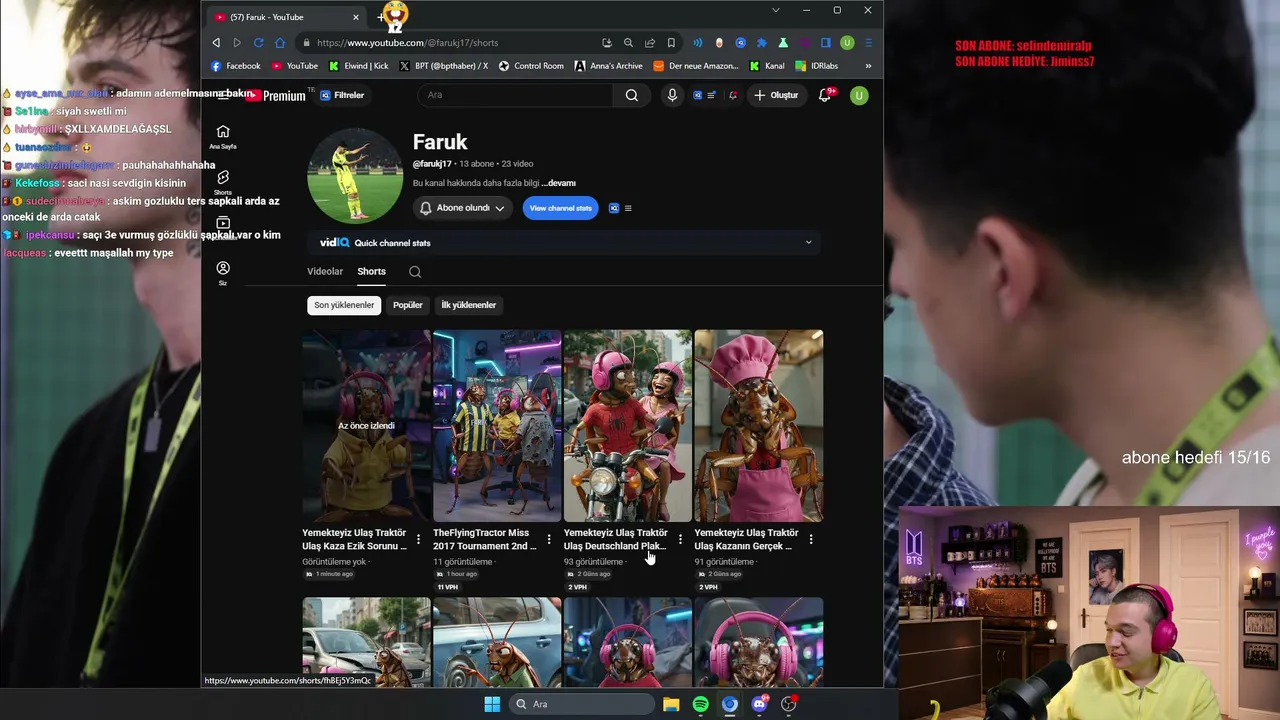Reload the YouTube page
The image size is (1280, 720).
tap(258, 43)
